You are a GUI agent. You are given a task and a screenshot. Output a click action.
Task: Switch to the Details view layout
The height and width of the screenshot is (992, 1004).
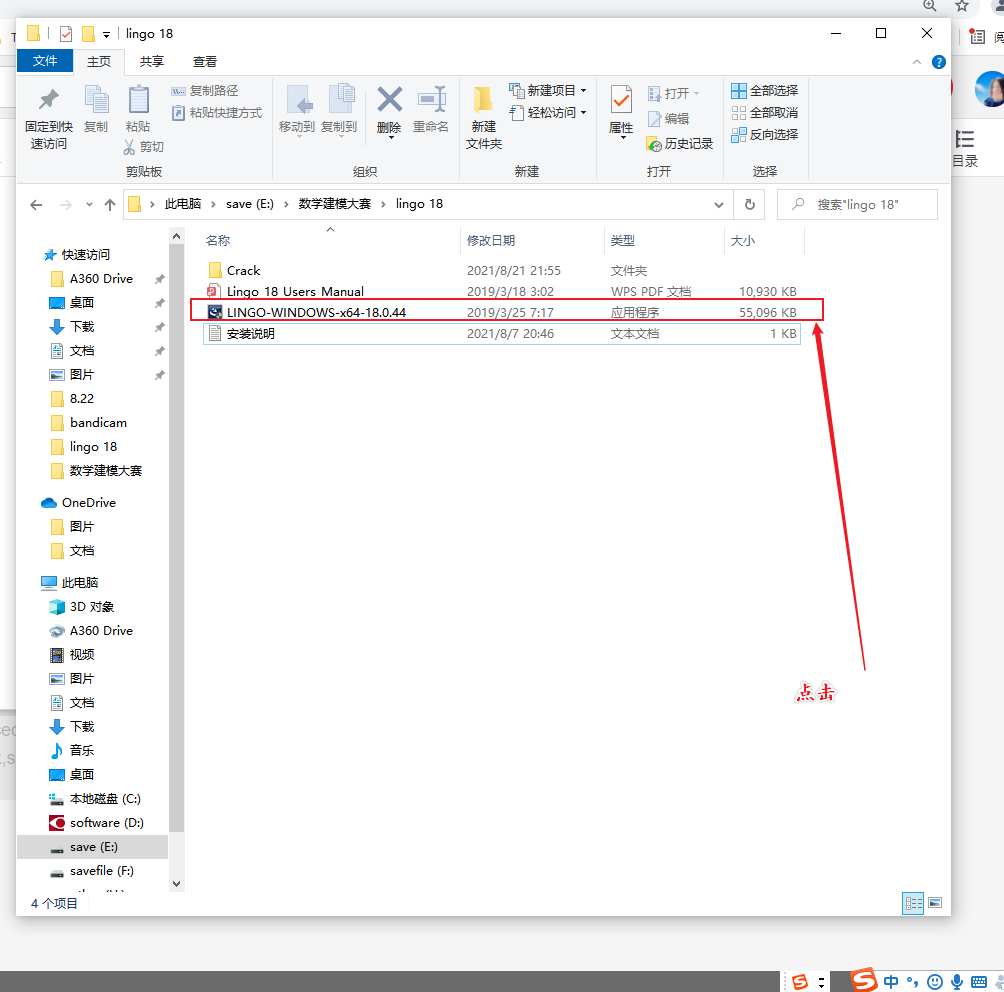tap(913, 904)
